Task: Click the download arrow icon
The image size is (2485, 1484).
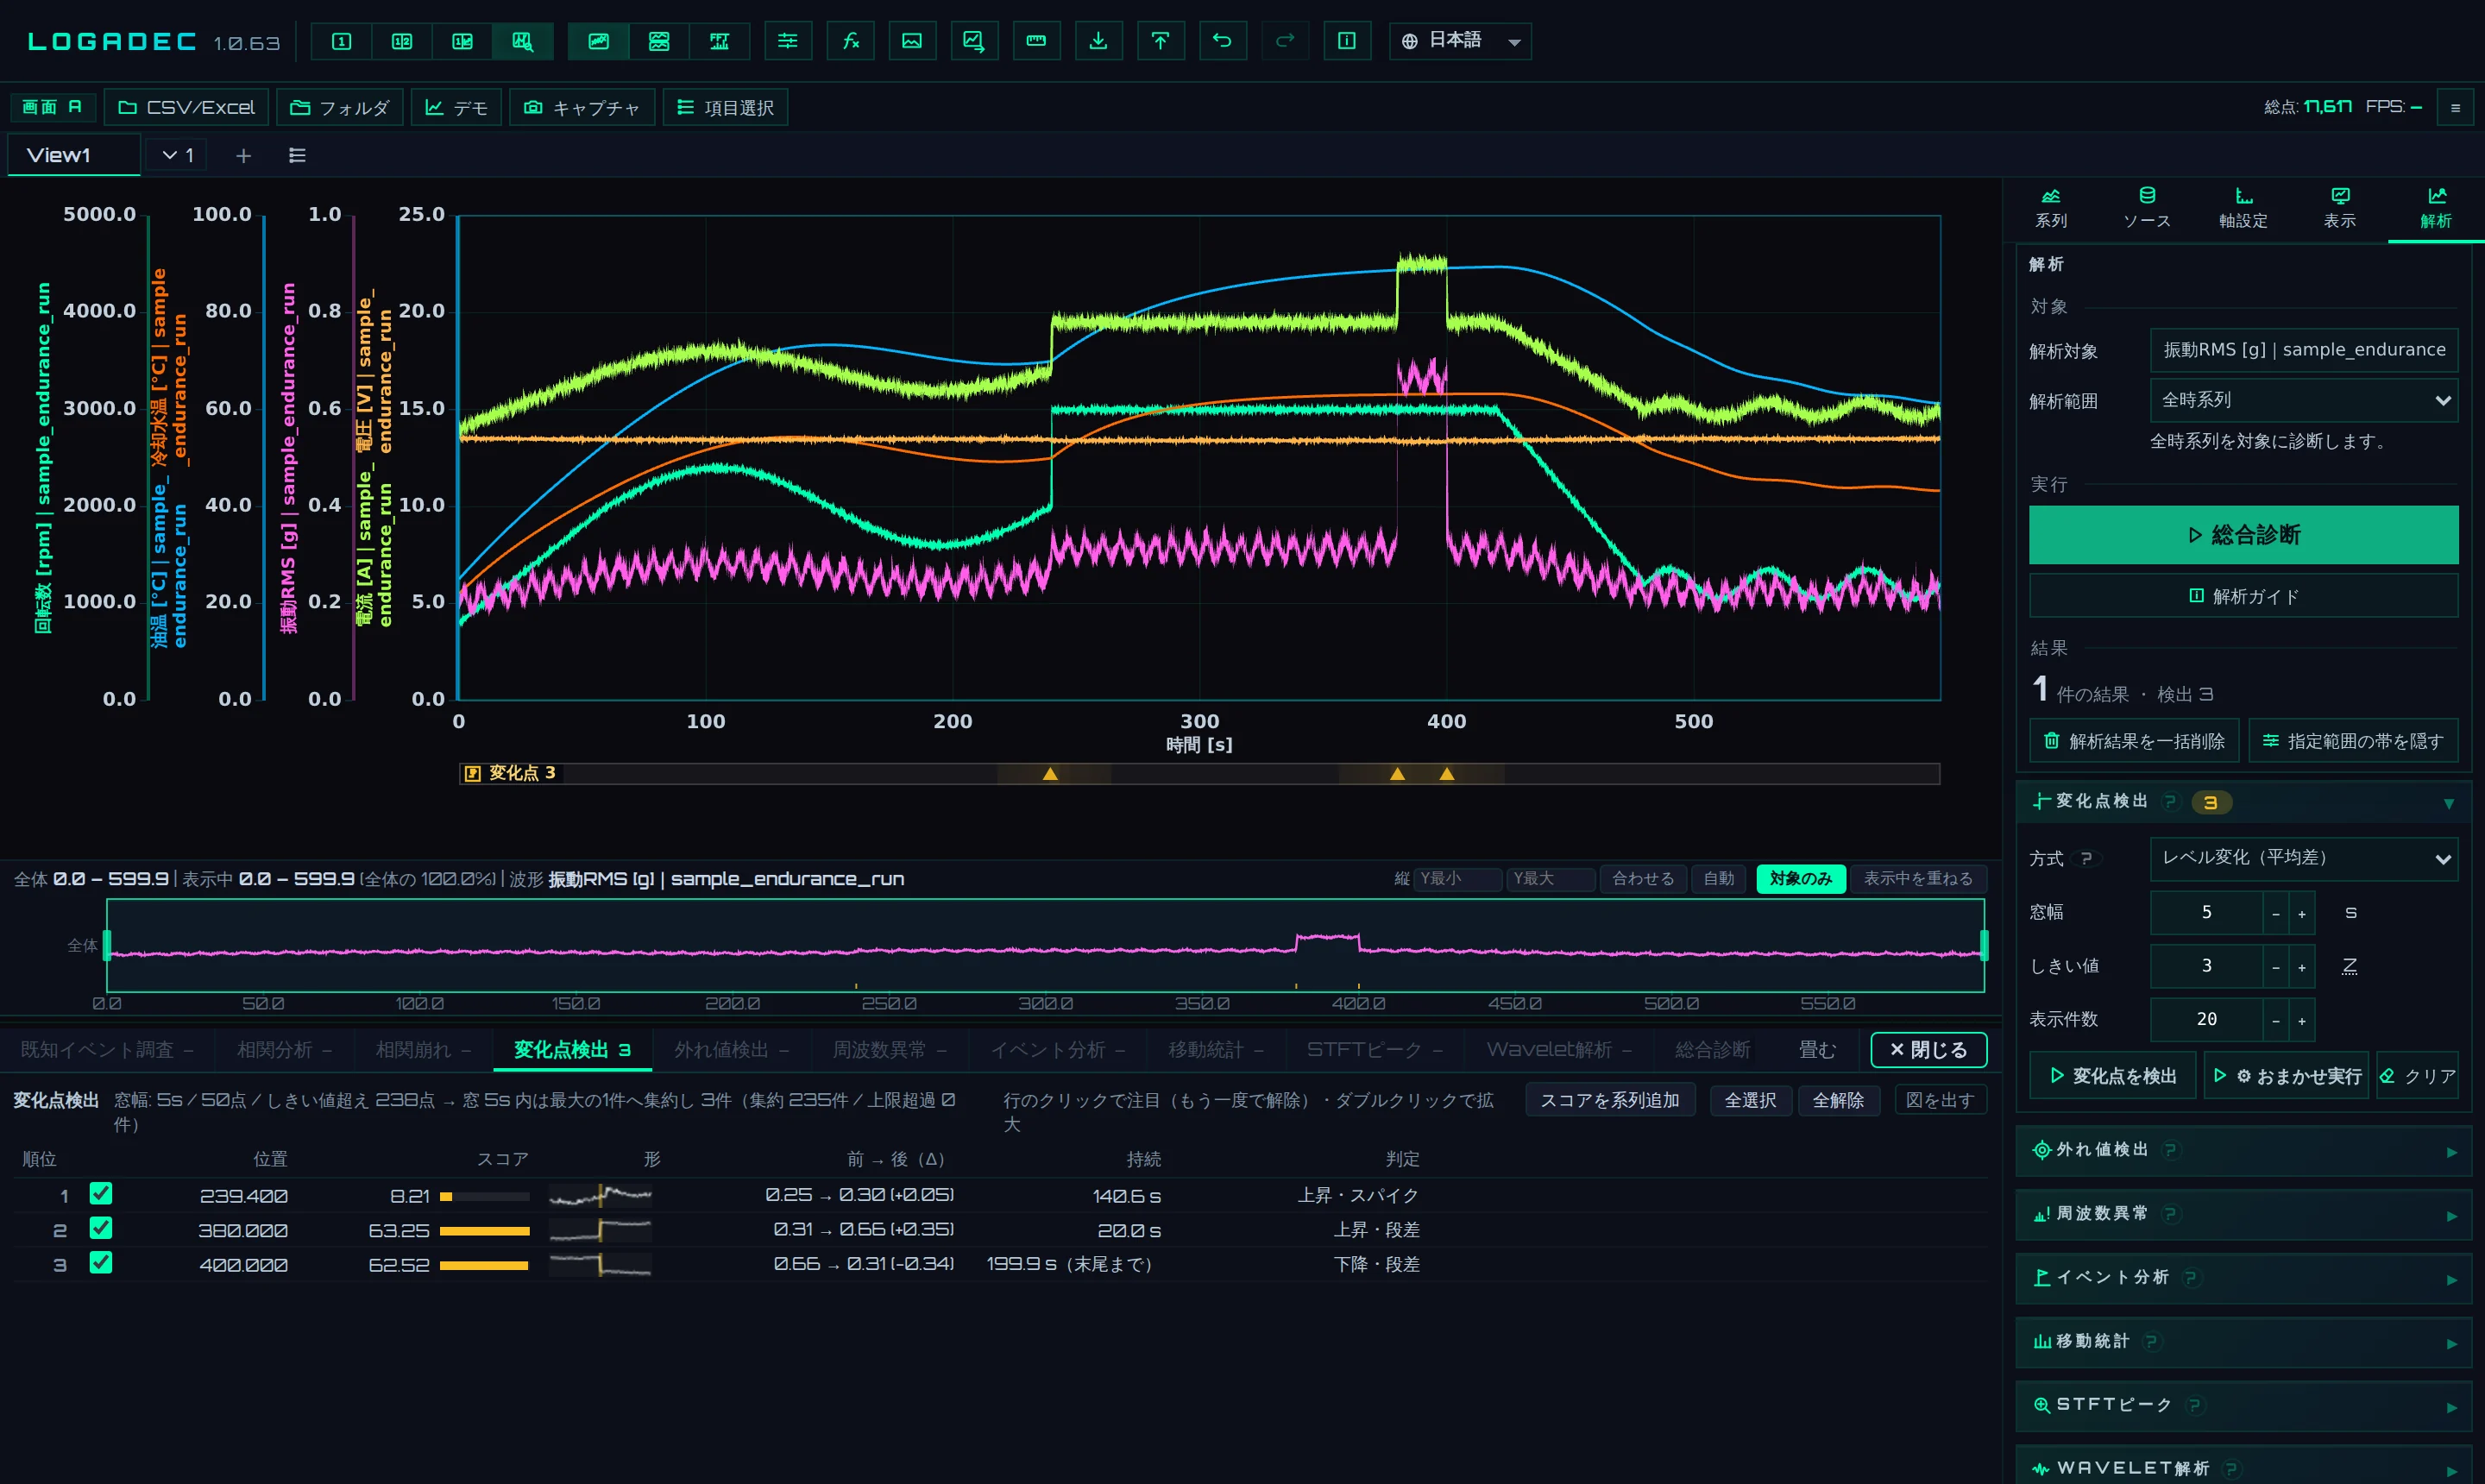Action: [1098, 41]
